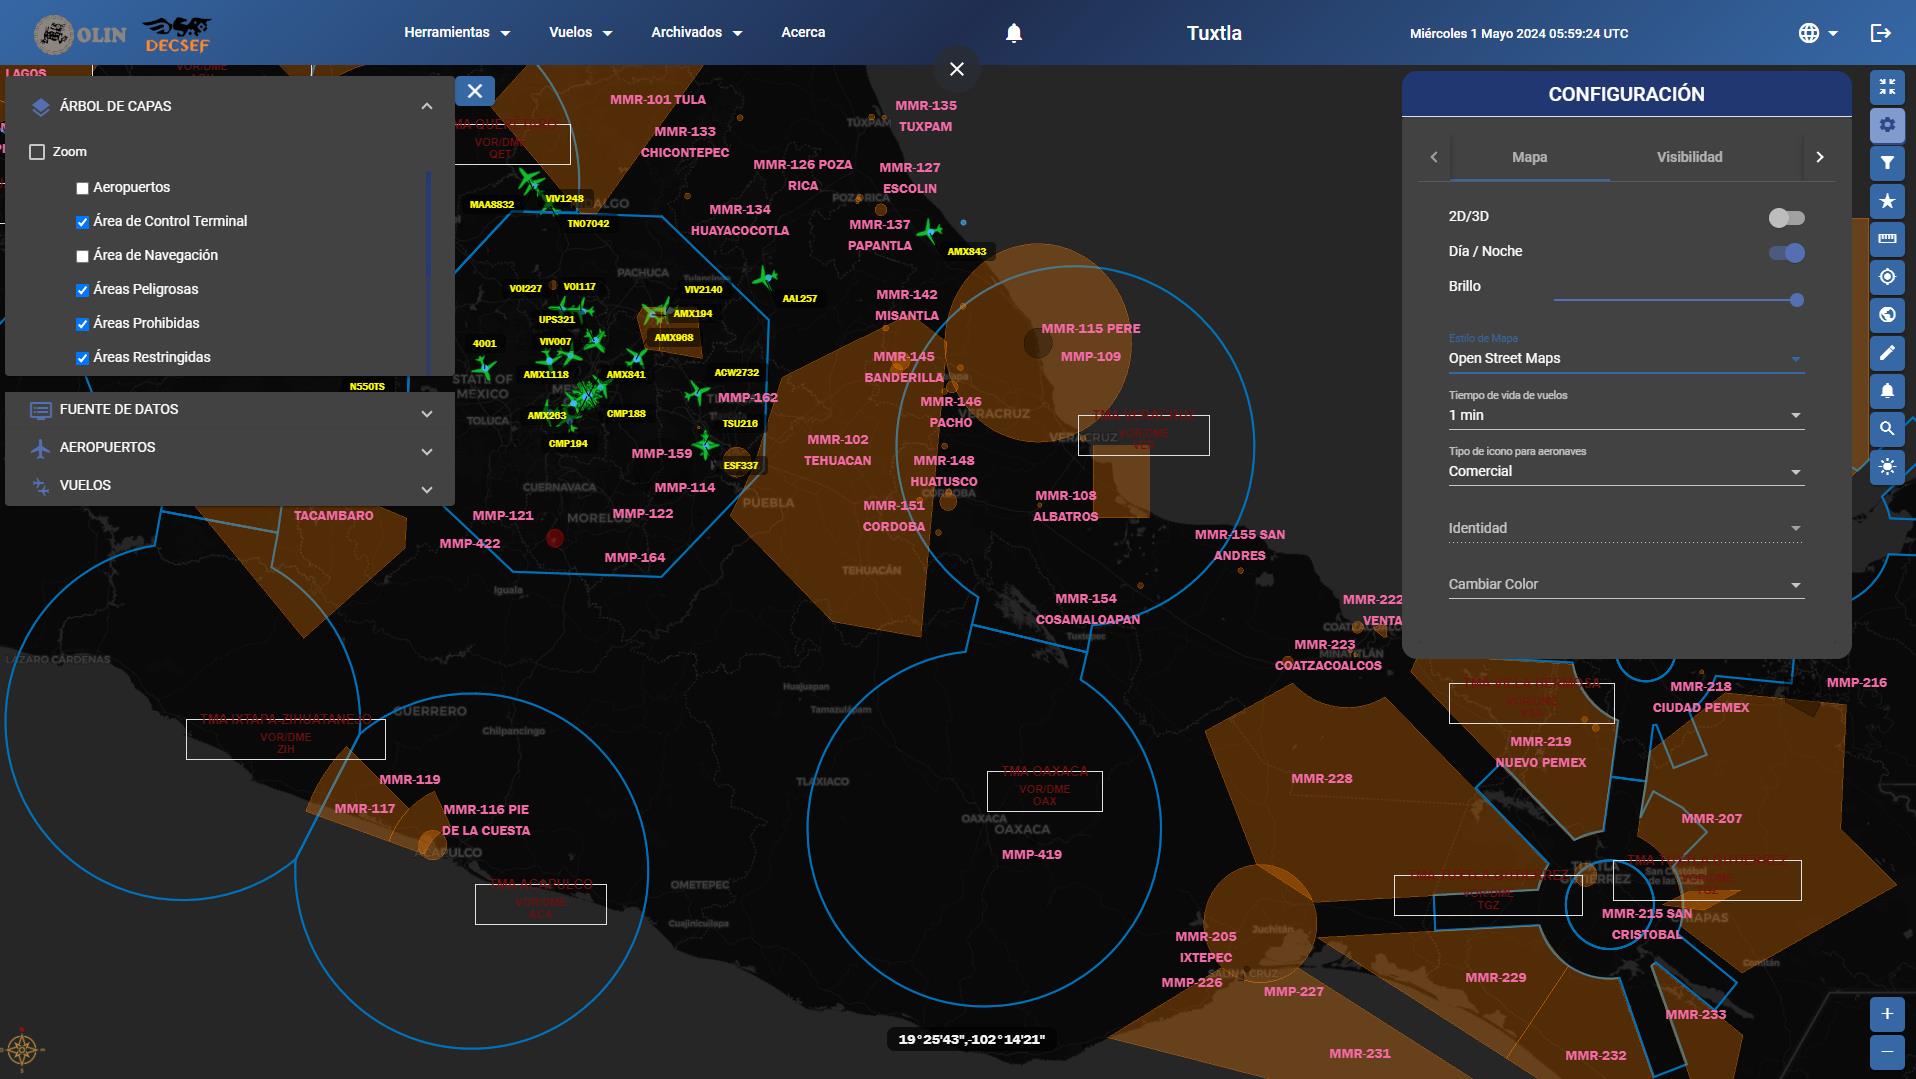Click the sun brightness icon

click(1886, 467)
